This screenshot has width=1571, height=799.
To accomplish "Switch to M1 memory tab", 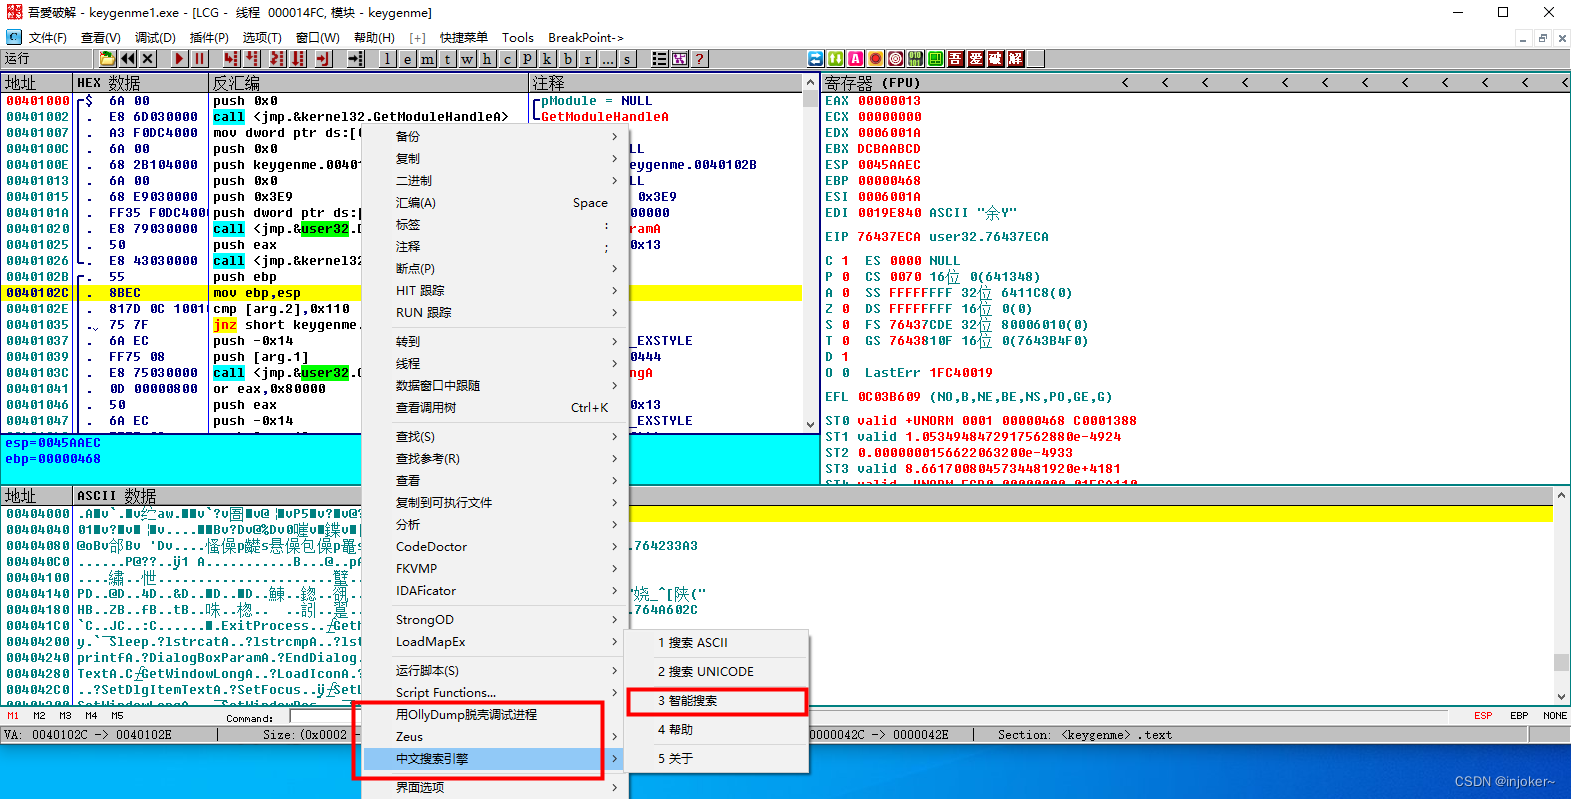I will [x=13, y=716].
